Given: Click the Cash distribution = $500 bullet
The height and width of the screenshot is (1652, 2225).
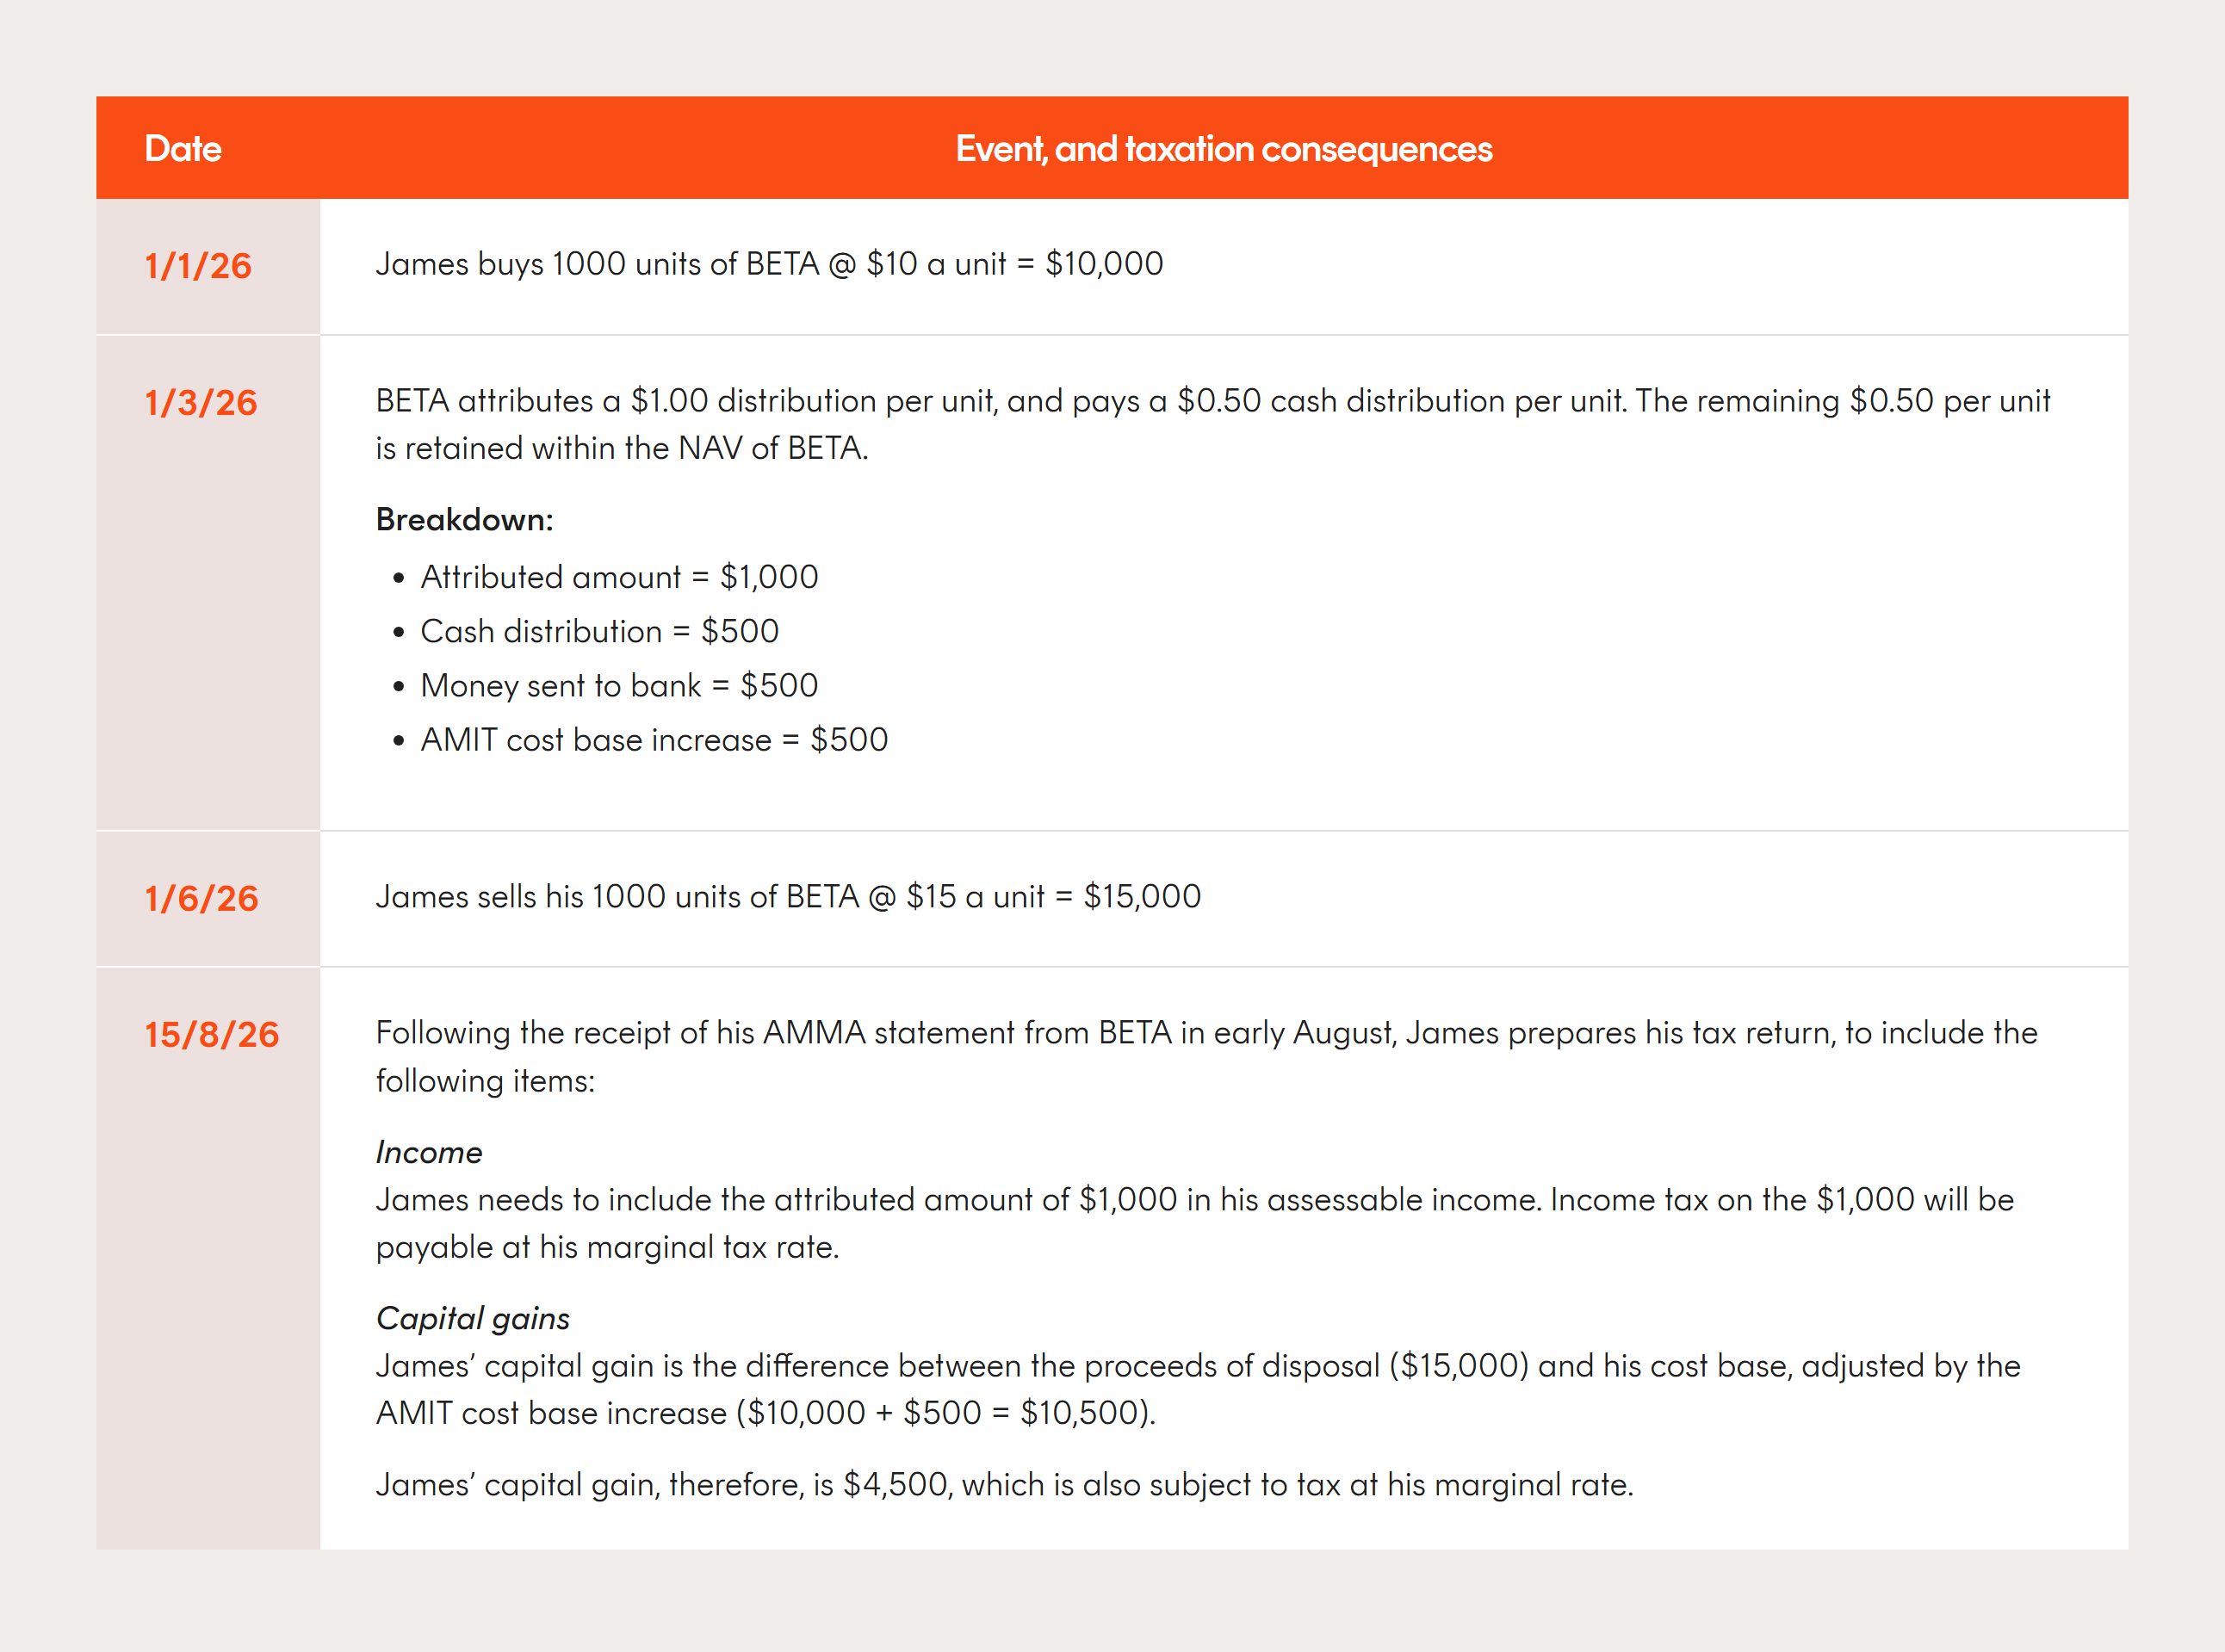Looking at the screenshot, I should (x=599, y=631).
